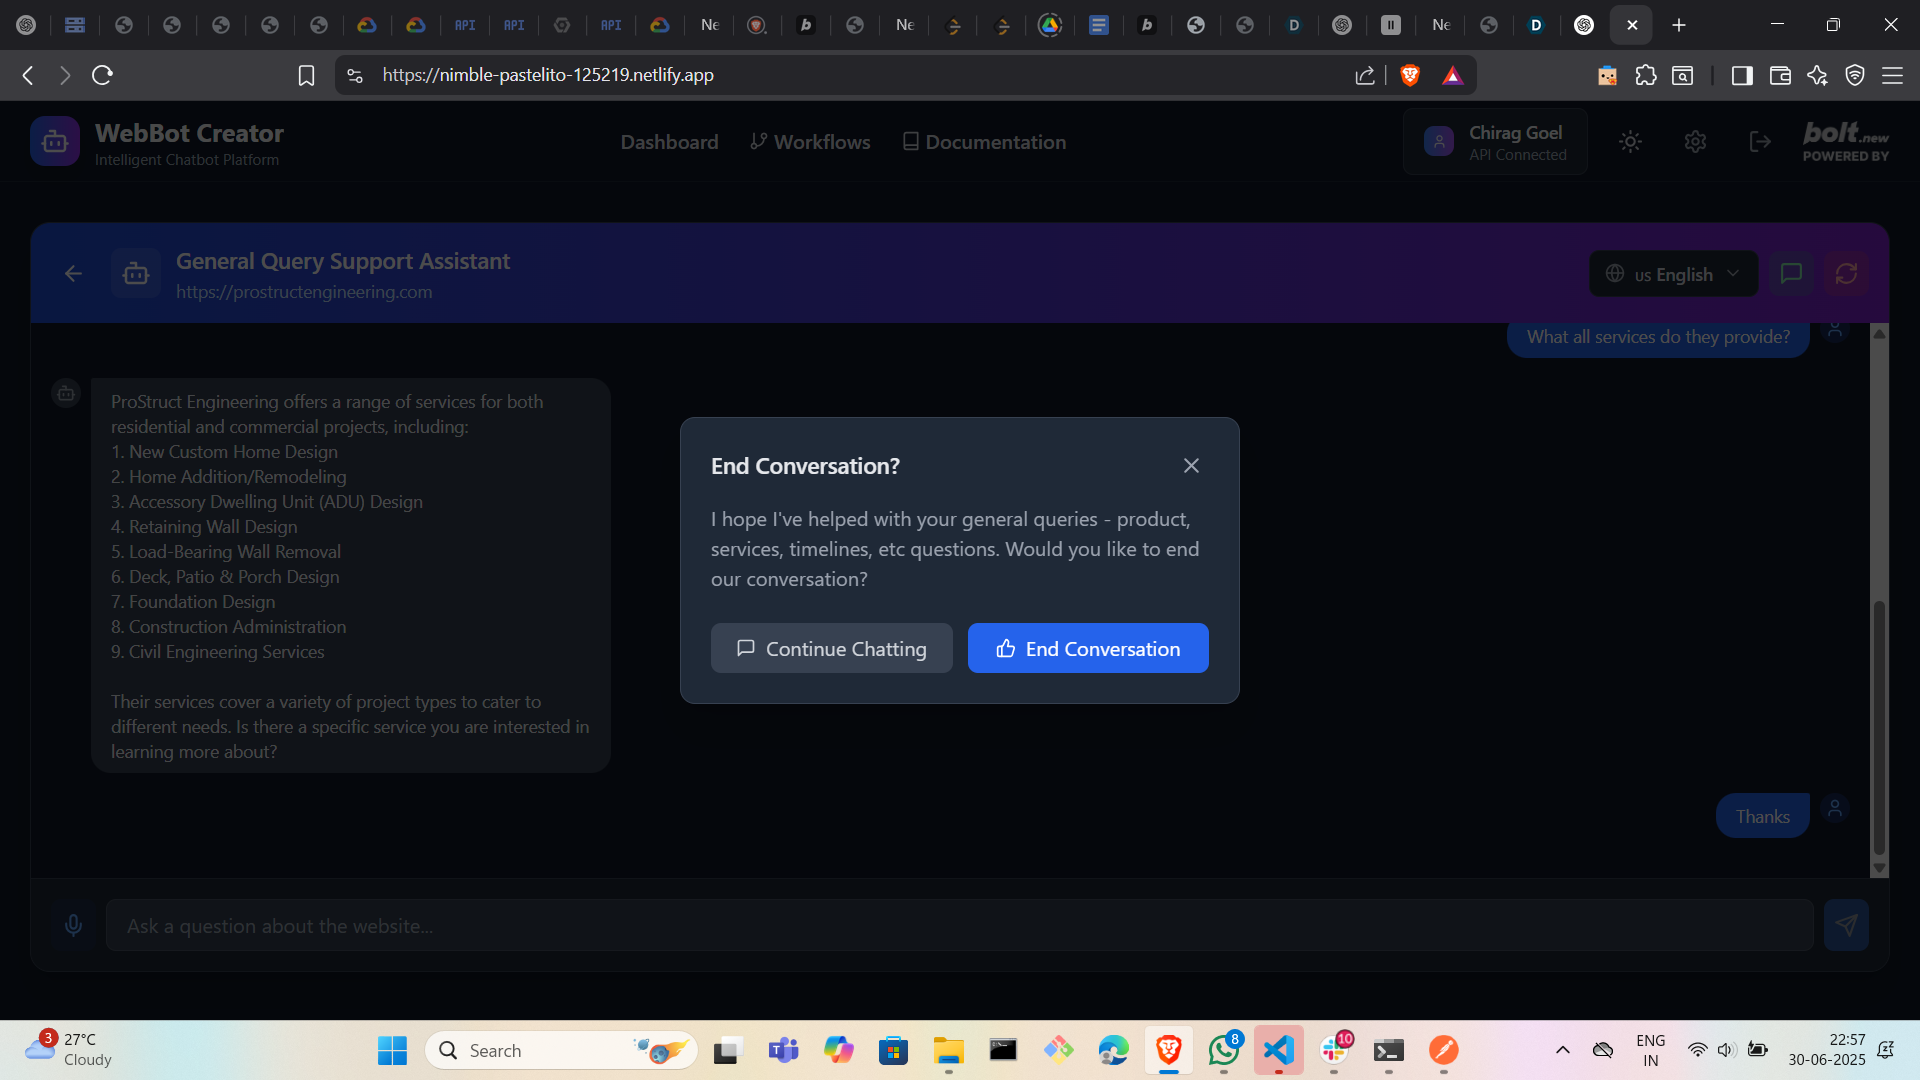Image resolution: width=1920 pixels, height=1080 pixels.
Task: Click the back arrow in chat header
Action: [73, 274]
